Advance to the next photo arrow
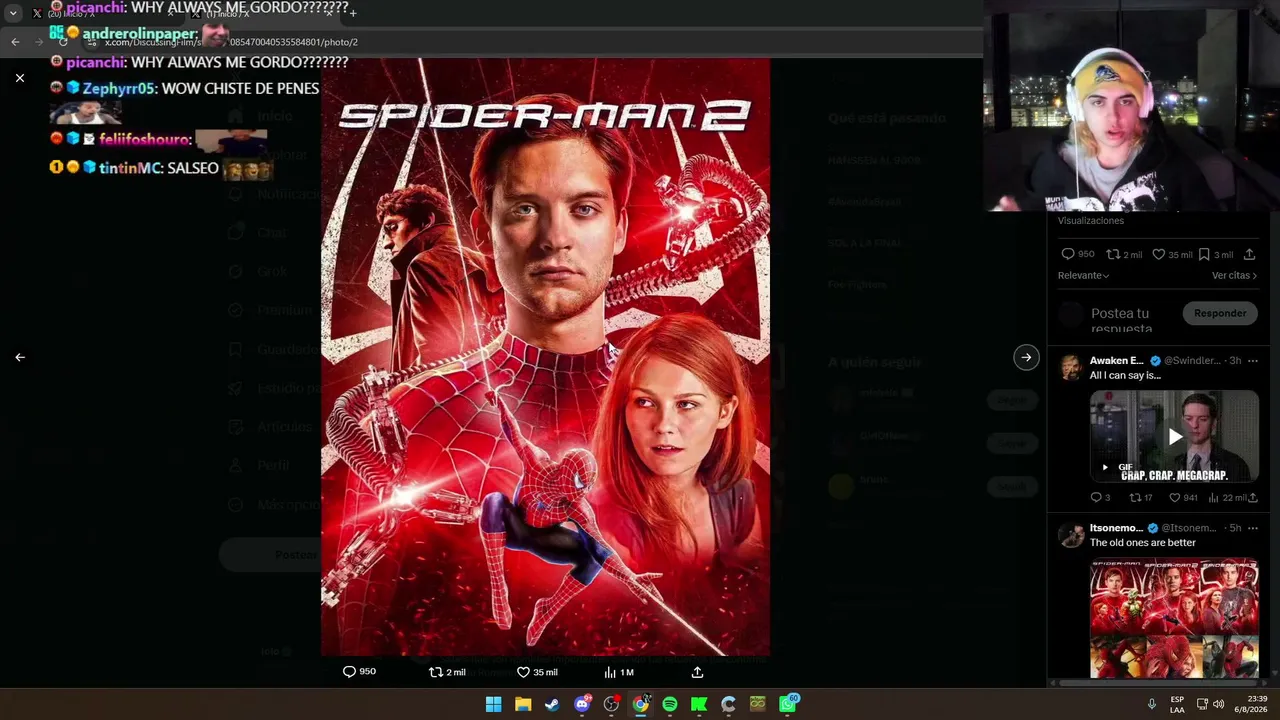The height and width of the screenshot is (720, 1280). (x=1026, y=357)
